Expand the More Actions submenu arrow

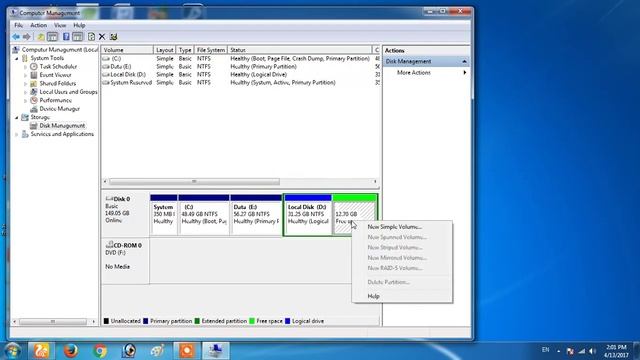pos(464,73)
